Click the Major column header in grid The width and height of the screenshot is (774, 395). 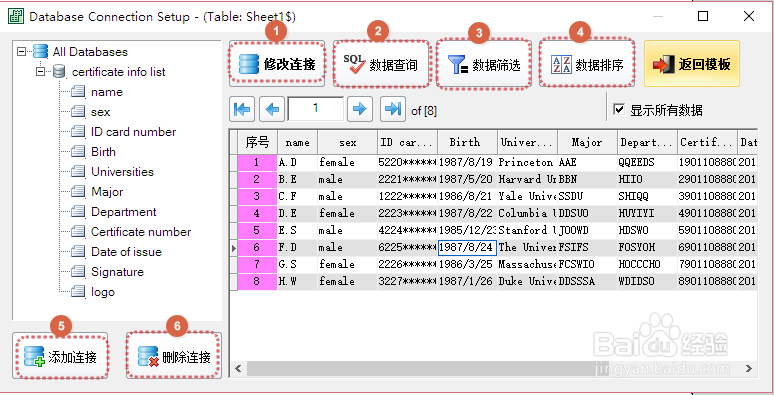587,142
